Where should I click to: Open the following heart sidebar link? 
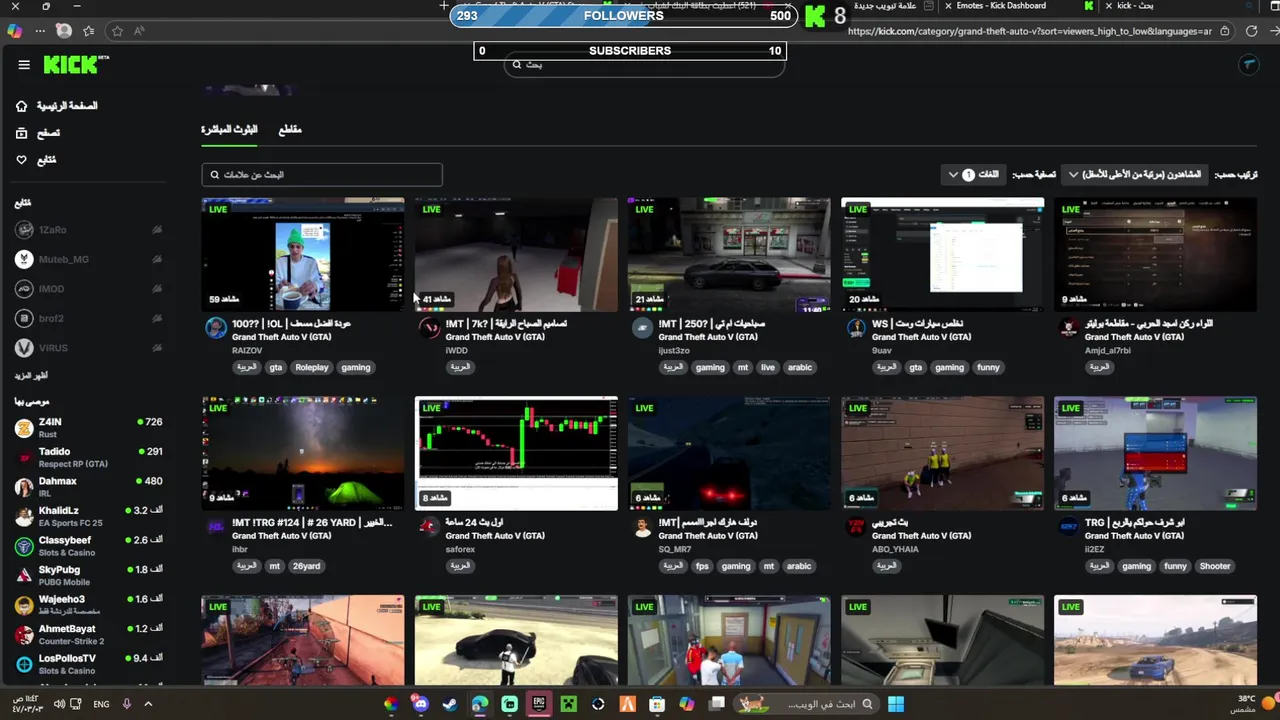(36, 160)
